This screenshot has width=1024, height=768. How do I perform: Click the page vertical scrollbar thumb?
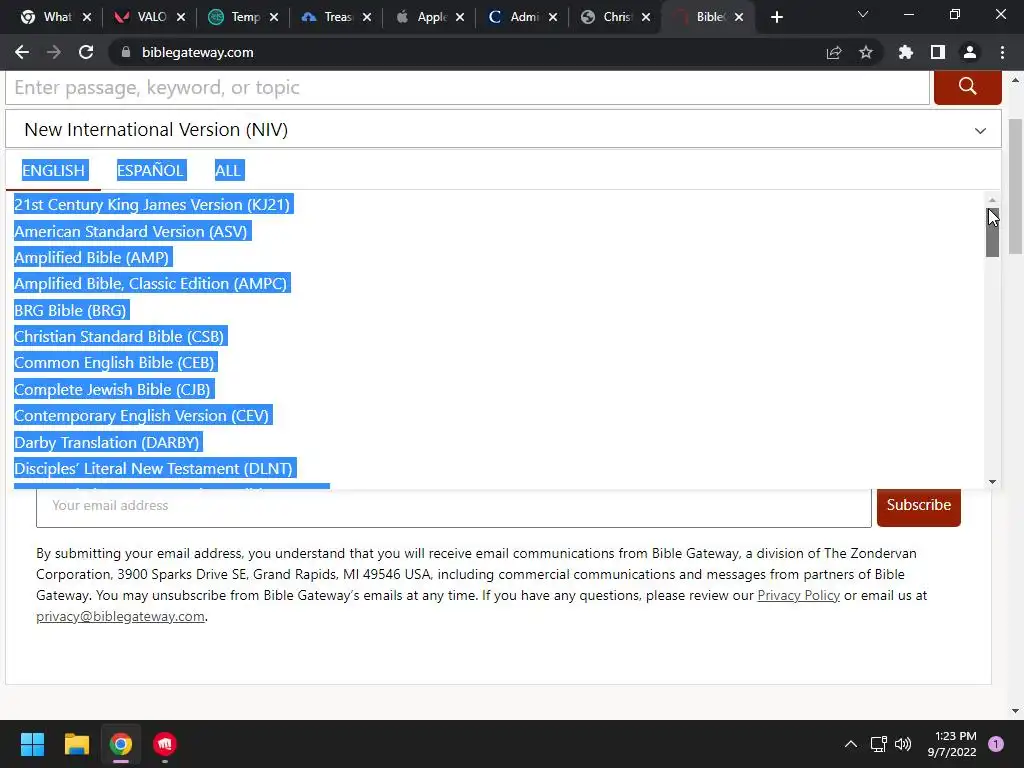pos(1016,186)
